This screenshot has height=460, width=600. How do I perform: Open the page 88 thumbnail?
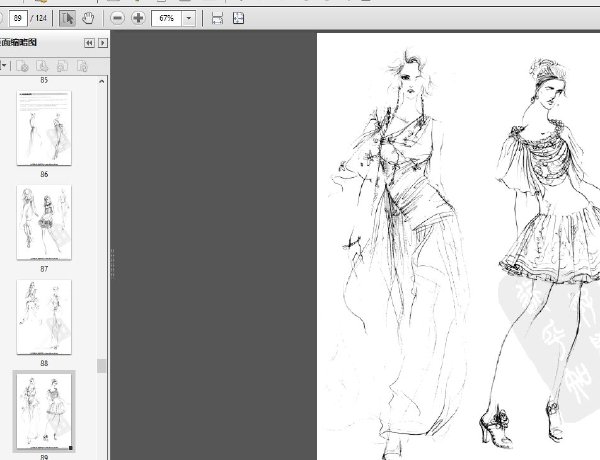(44, 317)
